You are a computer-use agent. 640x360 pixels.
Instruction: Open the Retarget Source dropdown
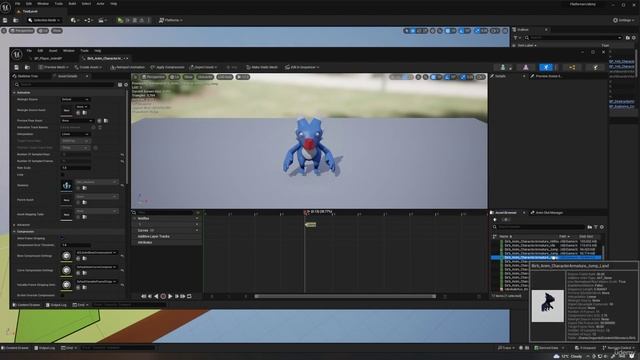click(x=75, y=100)
